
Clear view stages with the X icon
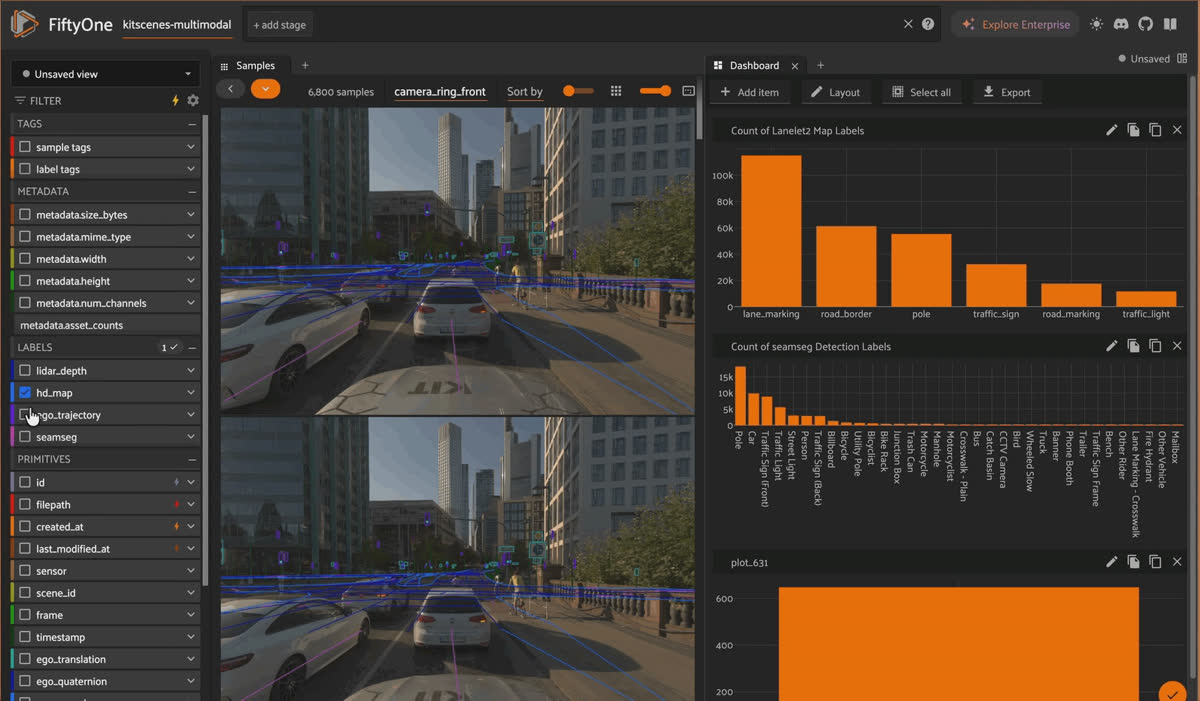coord(908,24)
